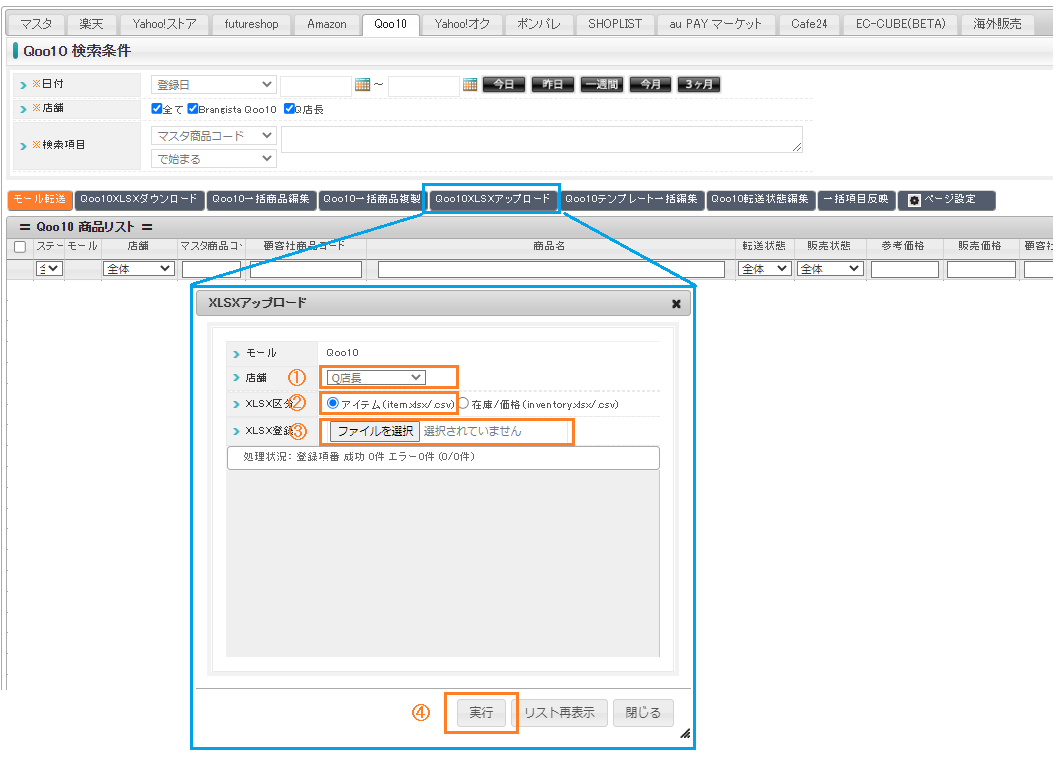Click the マスタ商品コード column filter field
The height and width of the screenshot is (758, 1053).
pos(212,269)
